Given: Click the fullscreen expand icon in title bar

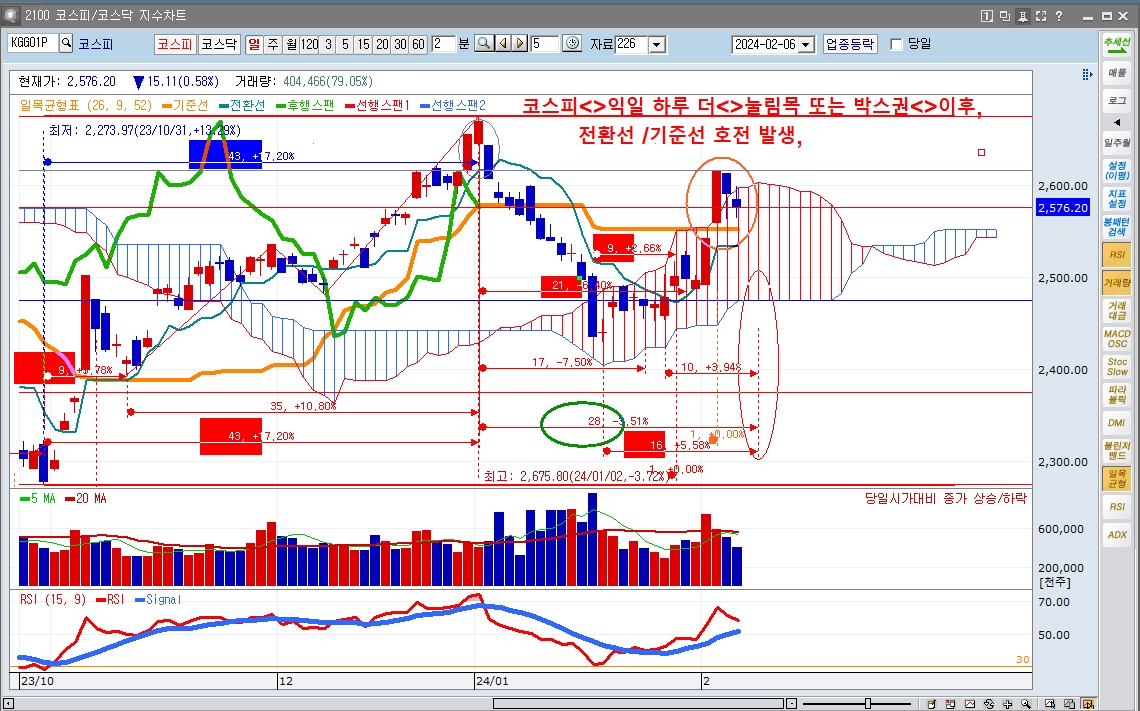Looking at the screenshot, I should [x=1040, y=15].
